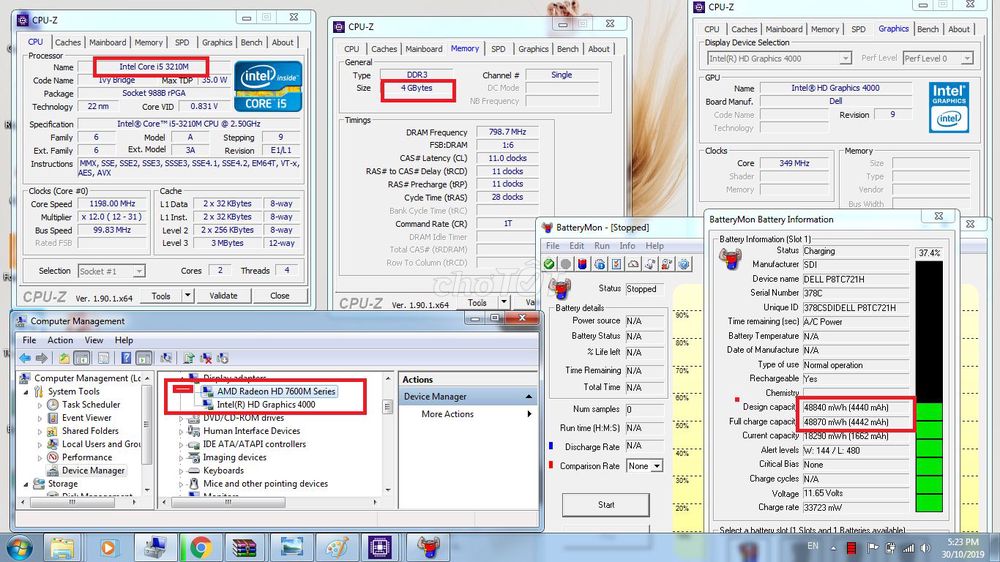Expand the Task Scheduler tree node

point(40,405)
